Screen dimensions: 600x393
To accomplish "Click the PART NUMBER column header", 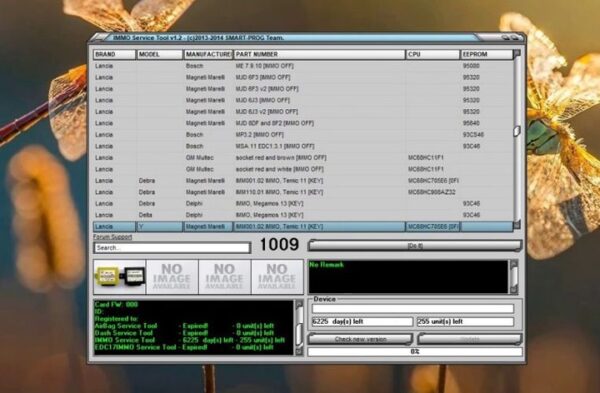I will (x=319, y=54).
